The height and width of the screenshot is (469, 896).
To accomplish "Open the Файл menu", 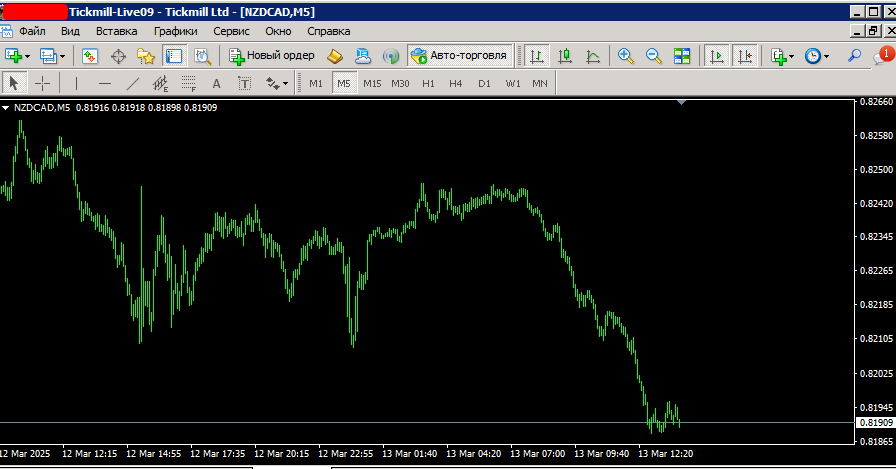I will [33, 31].
